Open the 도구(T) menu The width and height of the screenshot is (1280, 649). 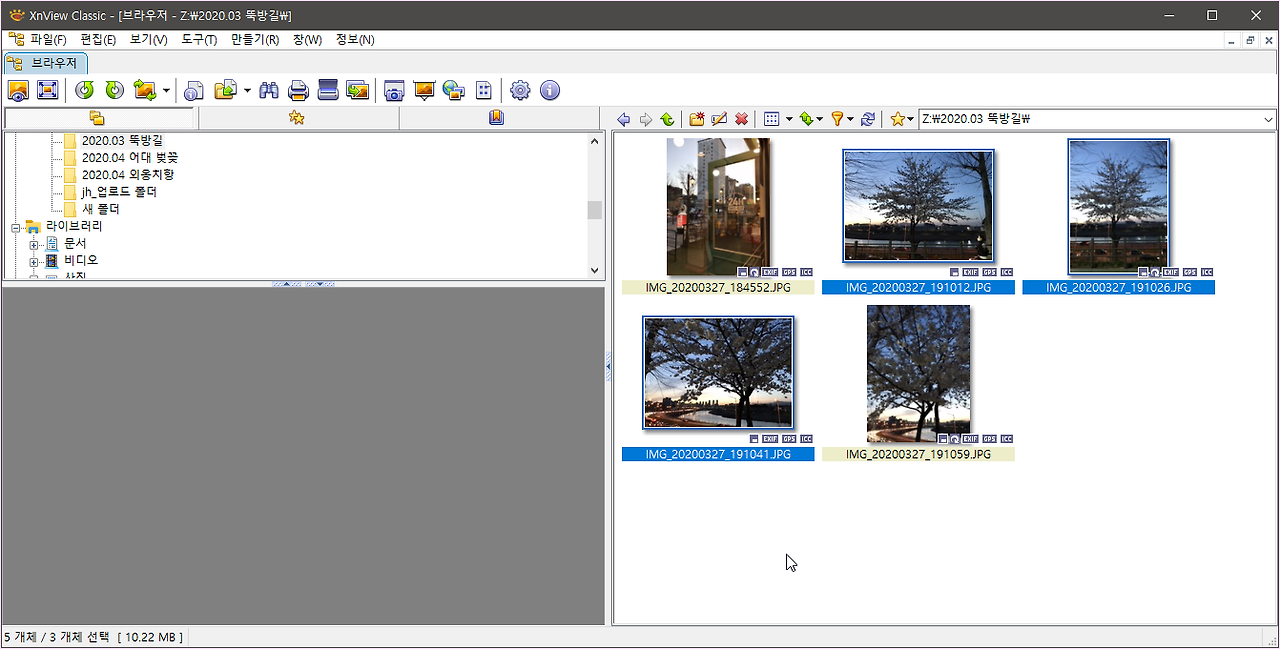coord(199,40)
